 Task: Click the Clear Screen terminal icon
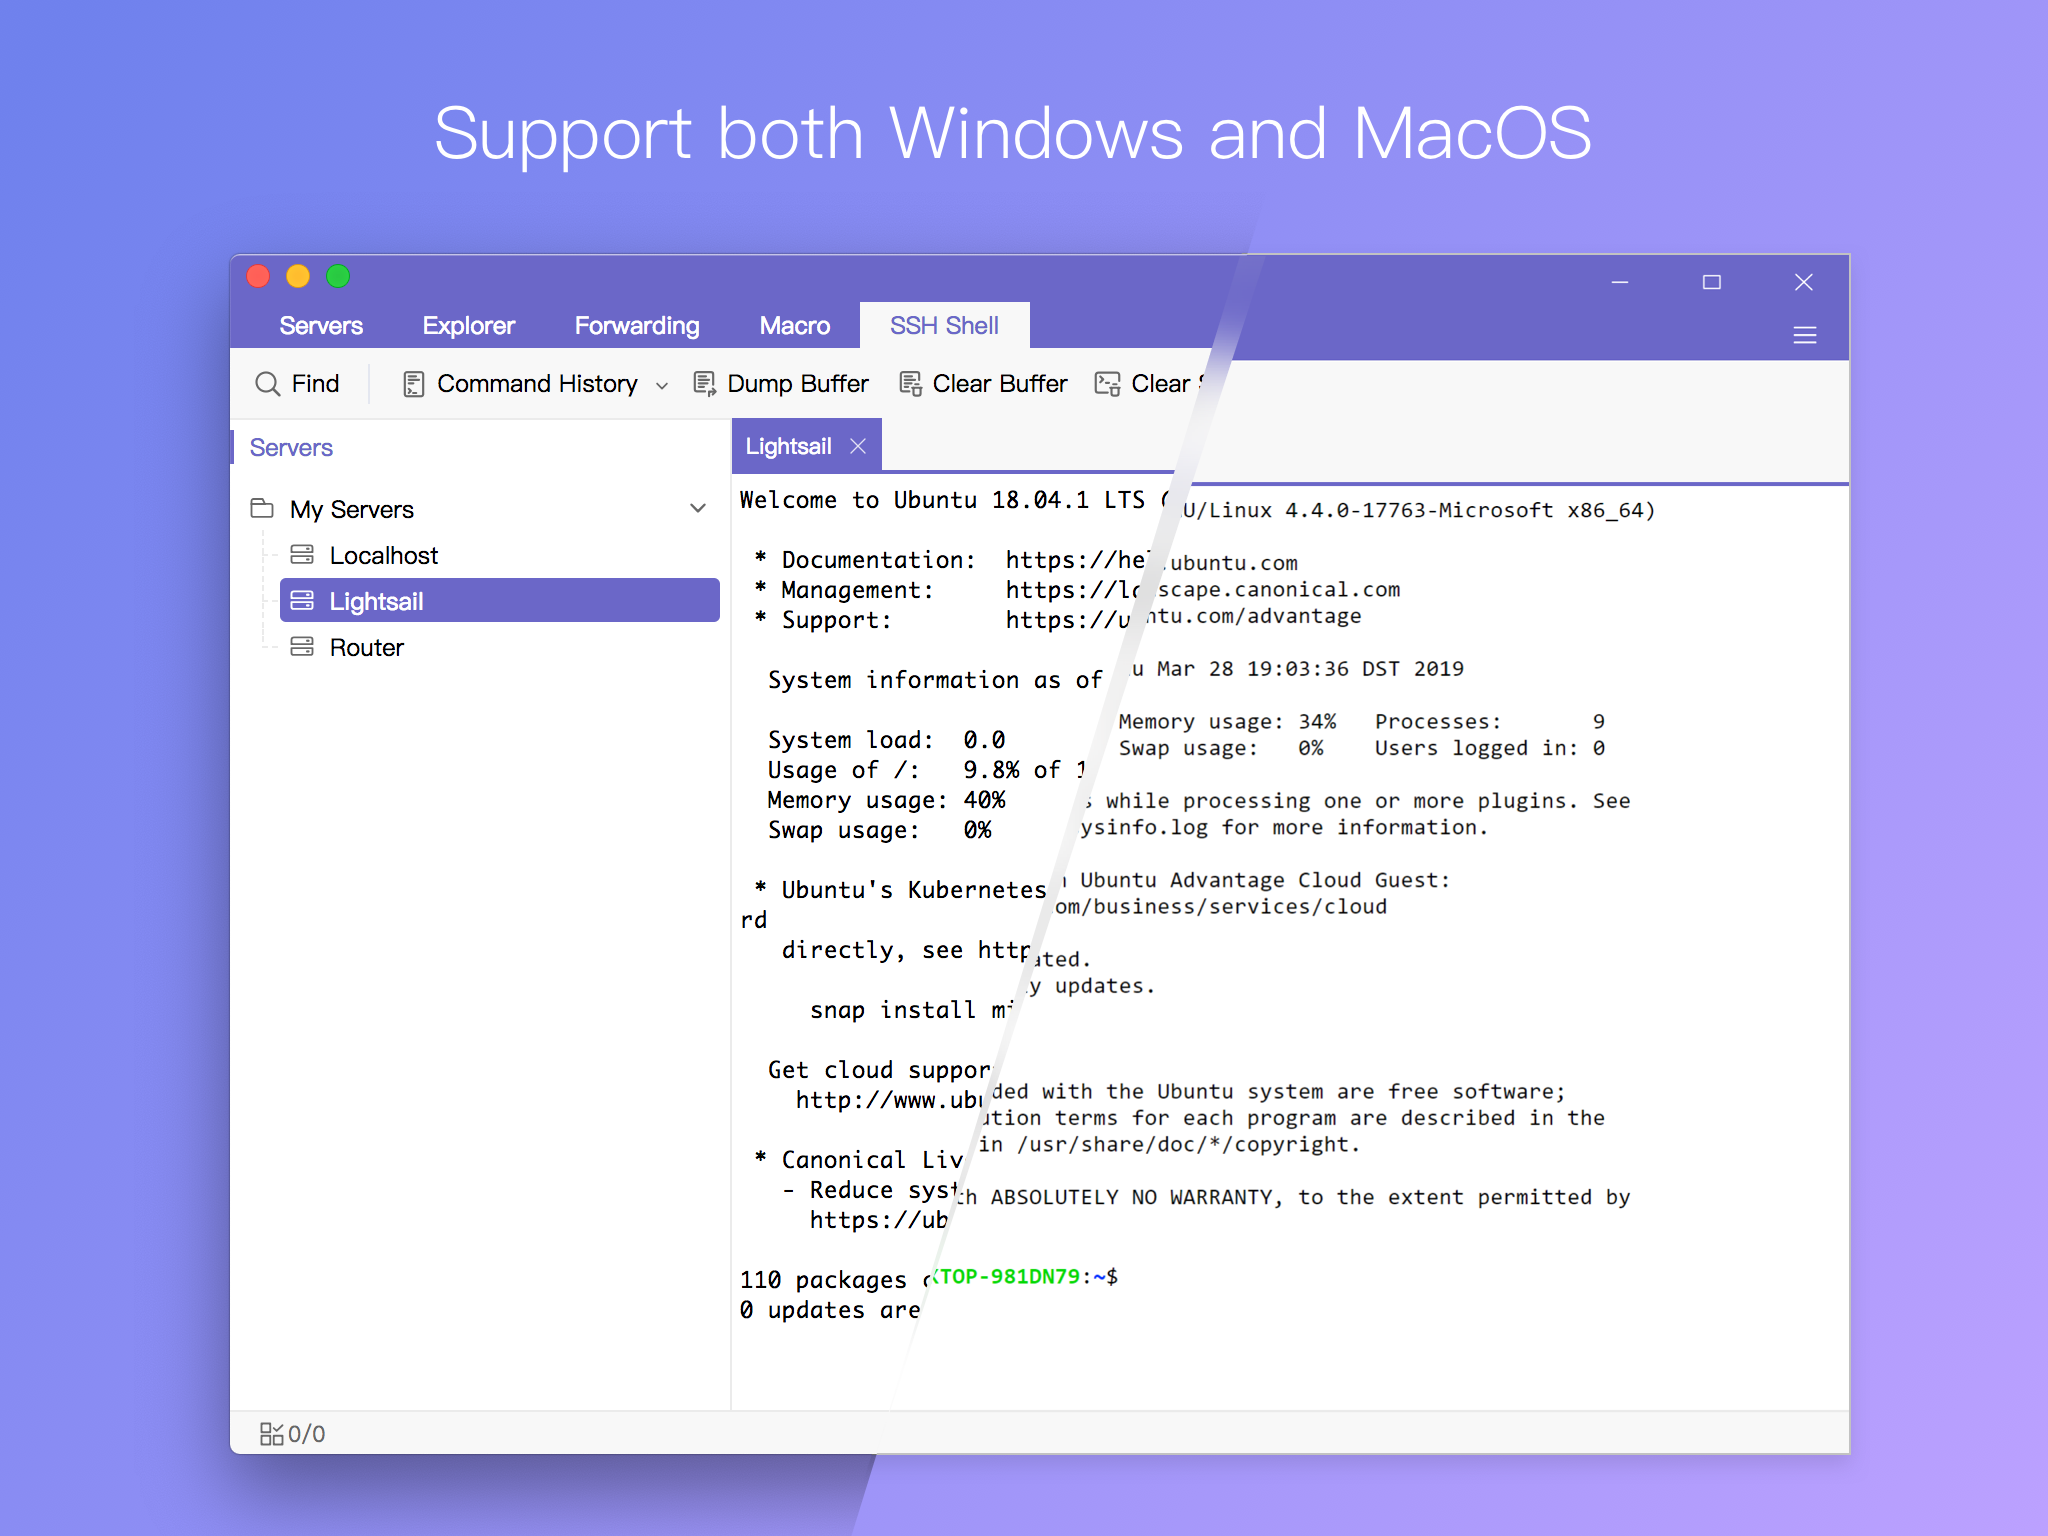(1107, 384)
